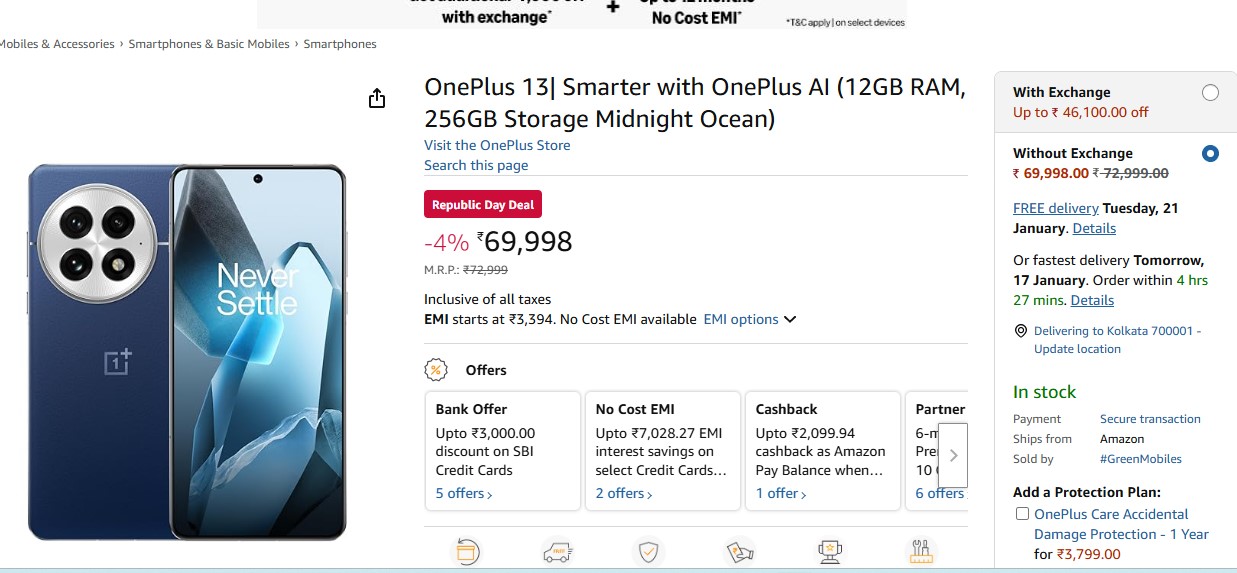1237x573 pixels.
Task: Click the OnePlus 13 product image
Action: 188,352
